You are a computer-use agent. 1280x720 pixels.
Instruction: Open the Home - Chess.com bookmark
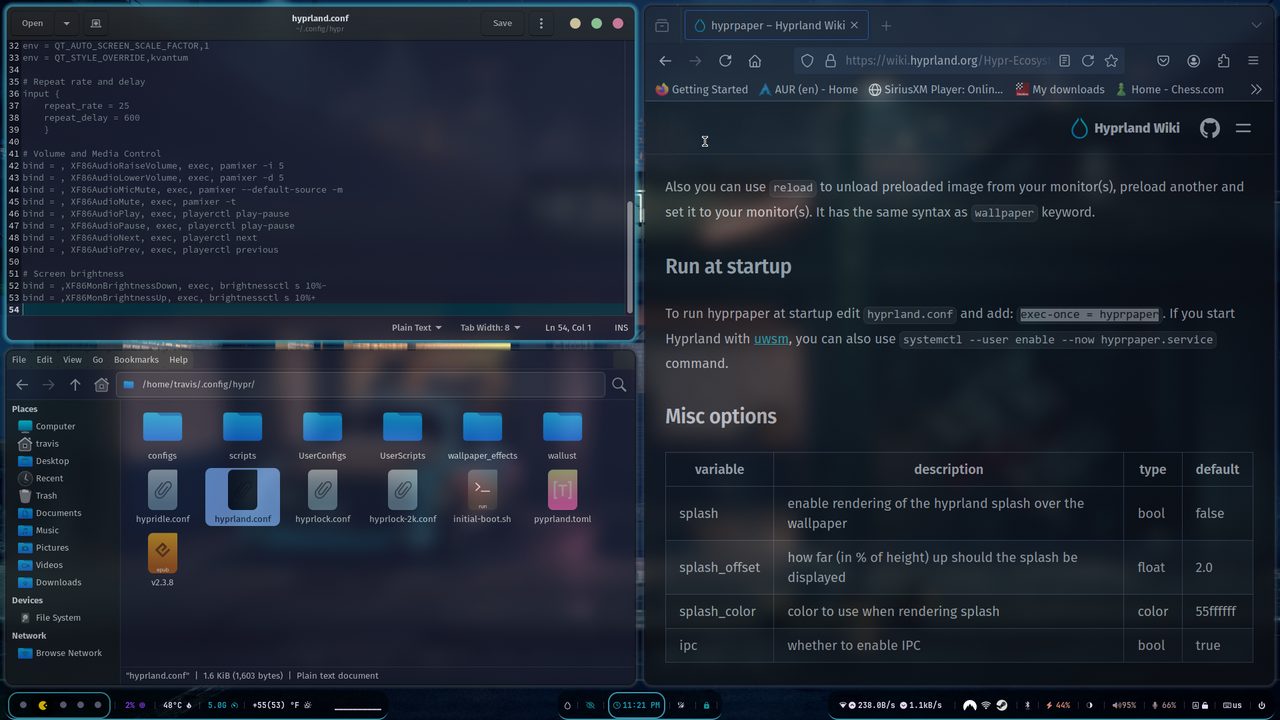click(1170, 89)
